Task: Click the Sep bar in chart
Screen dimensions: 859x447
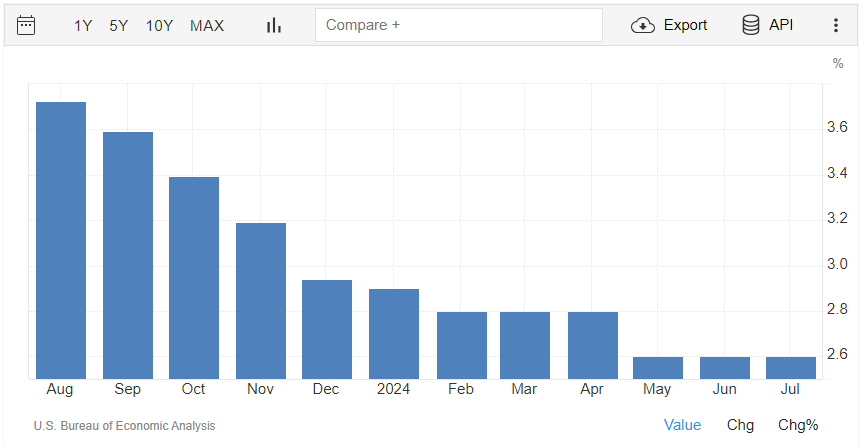Action: (128, 255)
